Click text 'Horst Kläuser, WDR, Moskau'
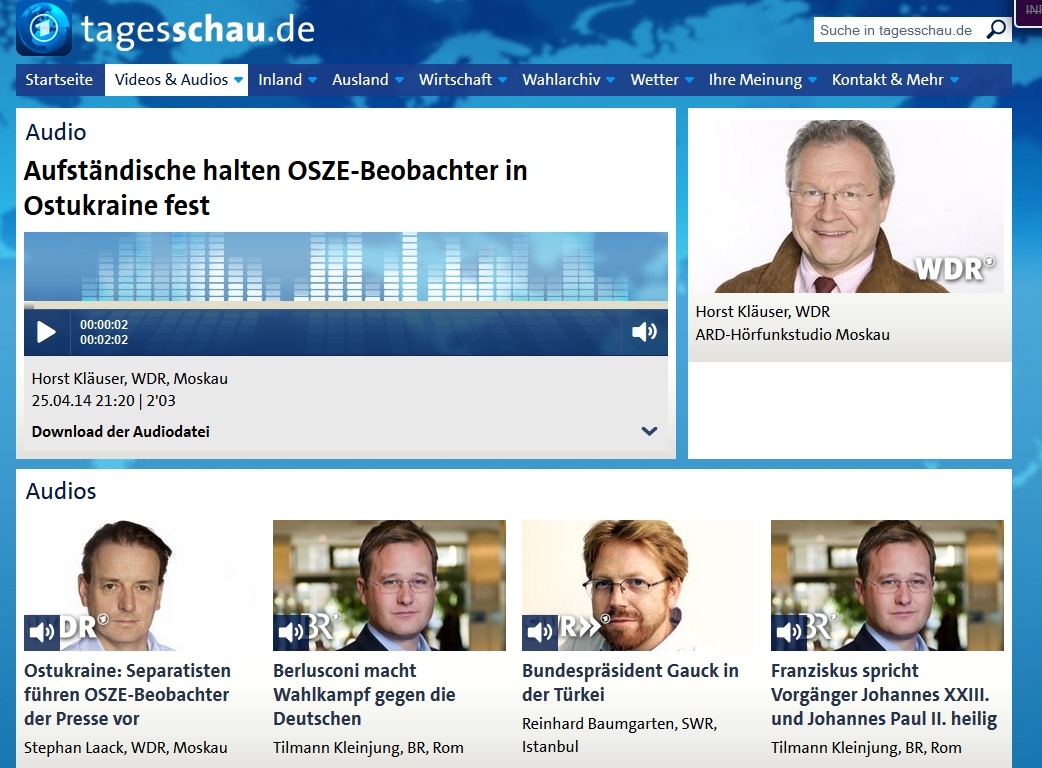1042x768 pixels. pyautogui.click(x=130, y=379)
